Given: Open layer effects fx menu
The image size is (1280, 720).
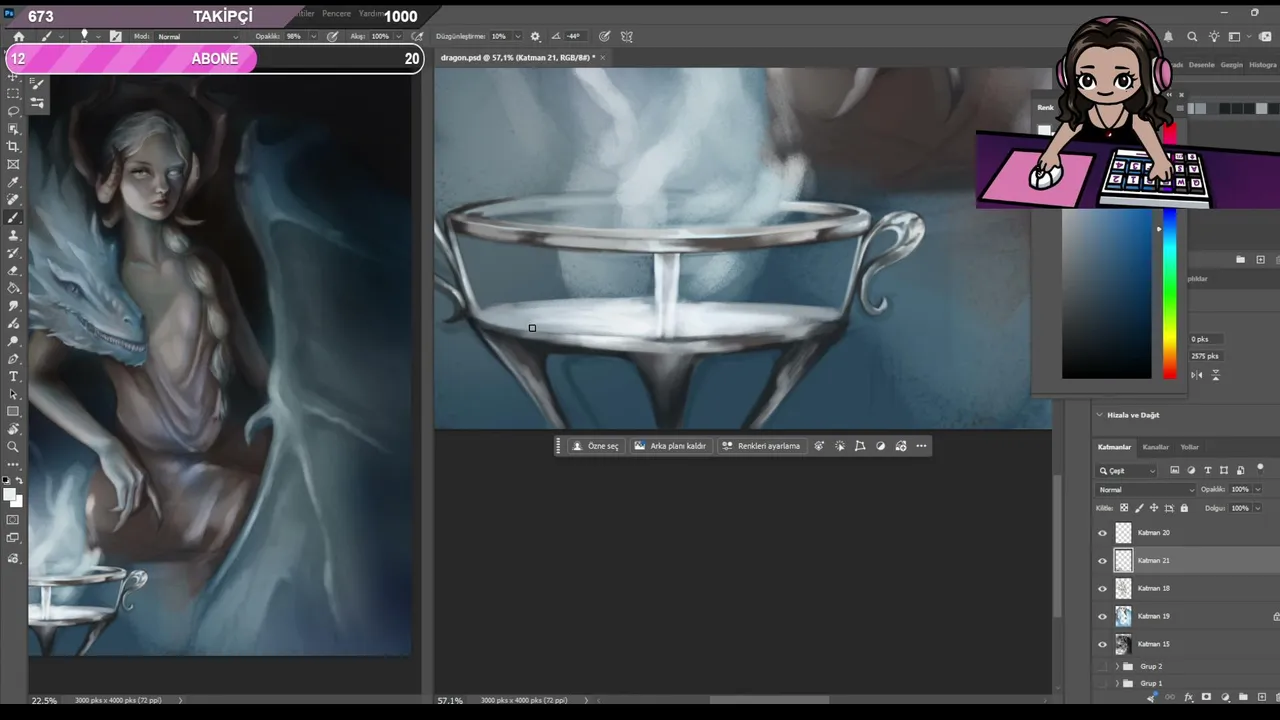Looking at the screenshot, I should tap(1188, 697).
